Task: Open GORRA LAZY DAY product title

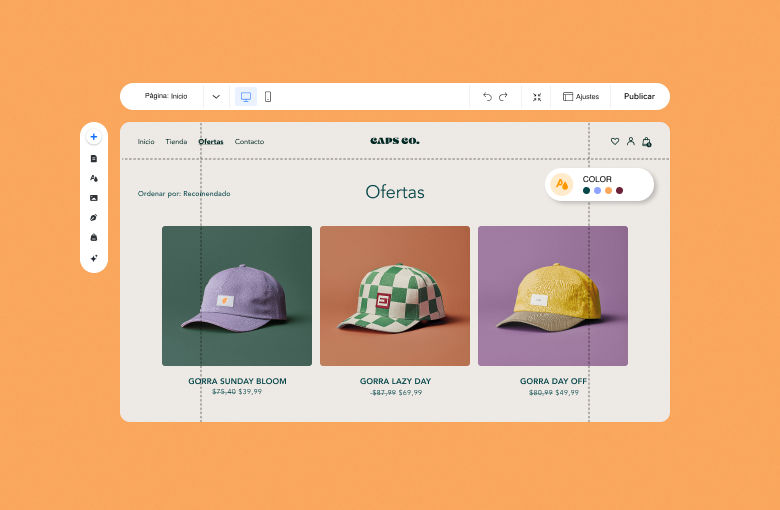Action: coord(395,381)
